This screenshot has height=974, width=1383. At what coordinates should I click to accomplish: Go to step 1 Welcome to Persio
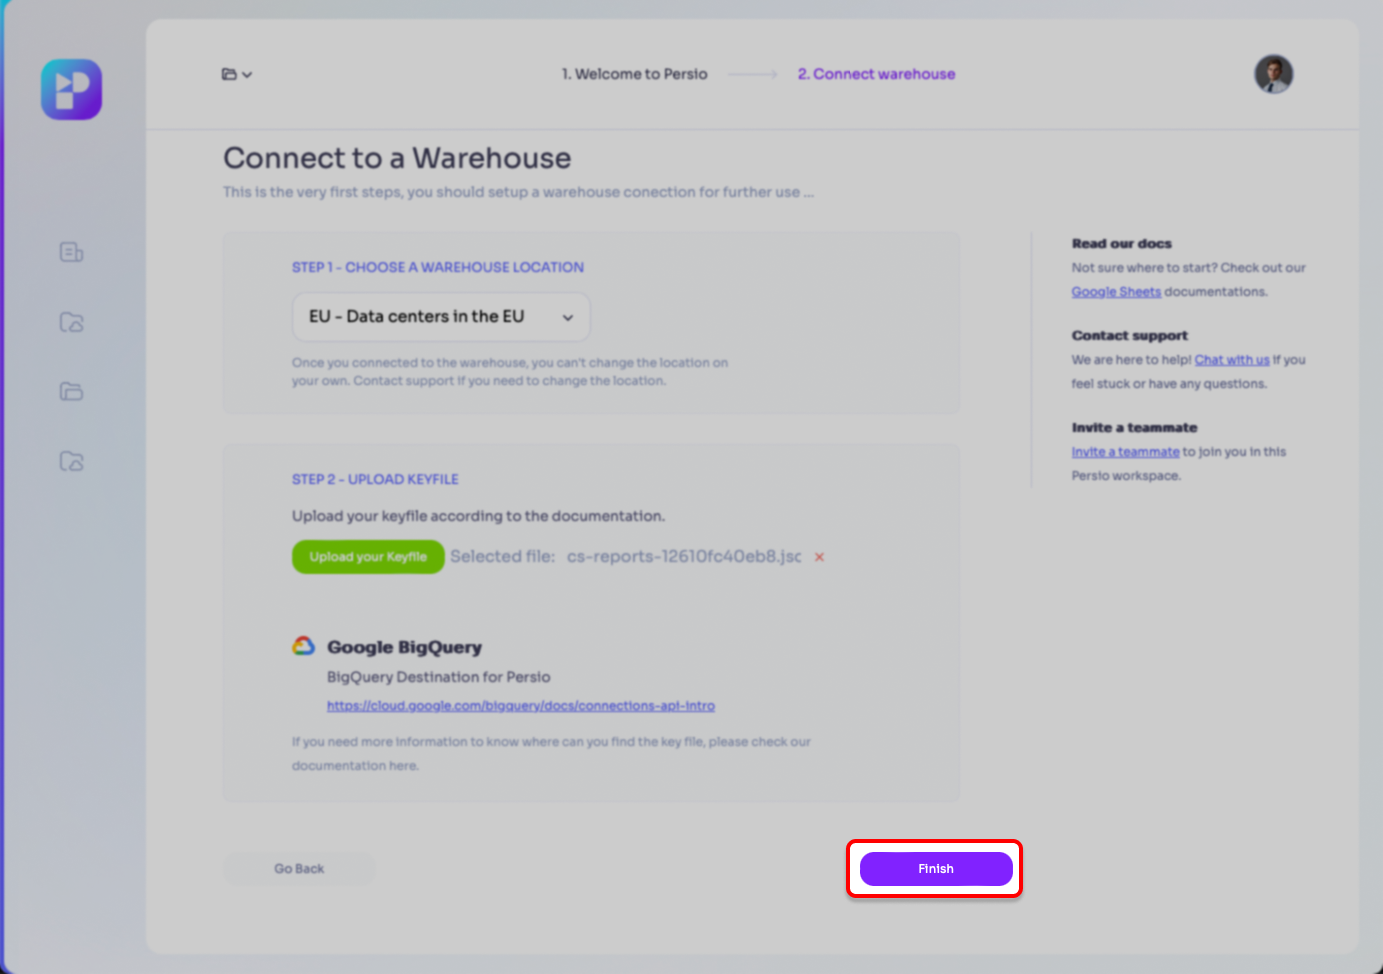[634, 74]
